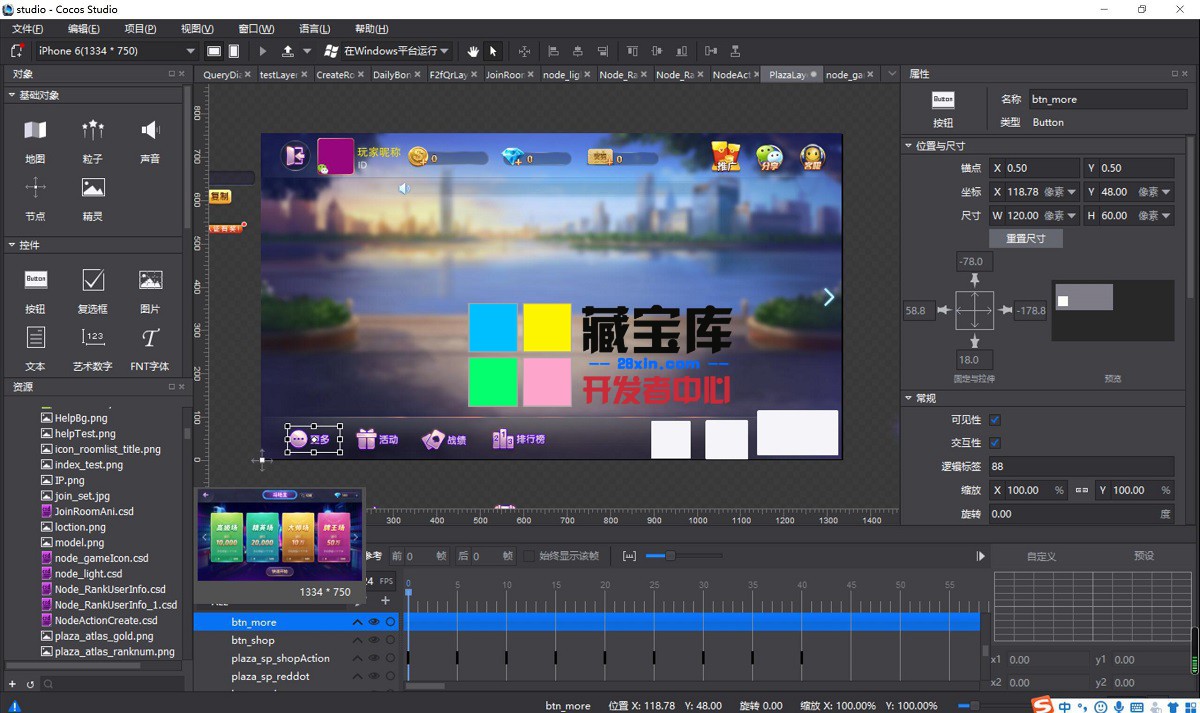Toggle the 交互性 interactivity checkbox
The image size is (1200, 713).
995,443
